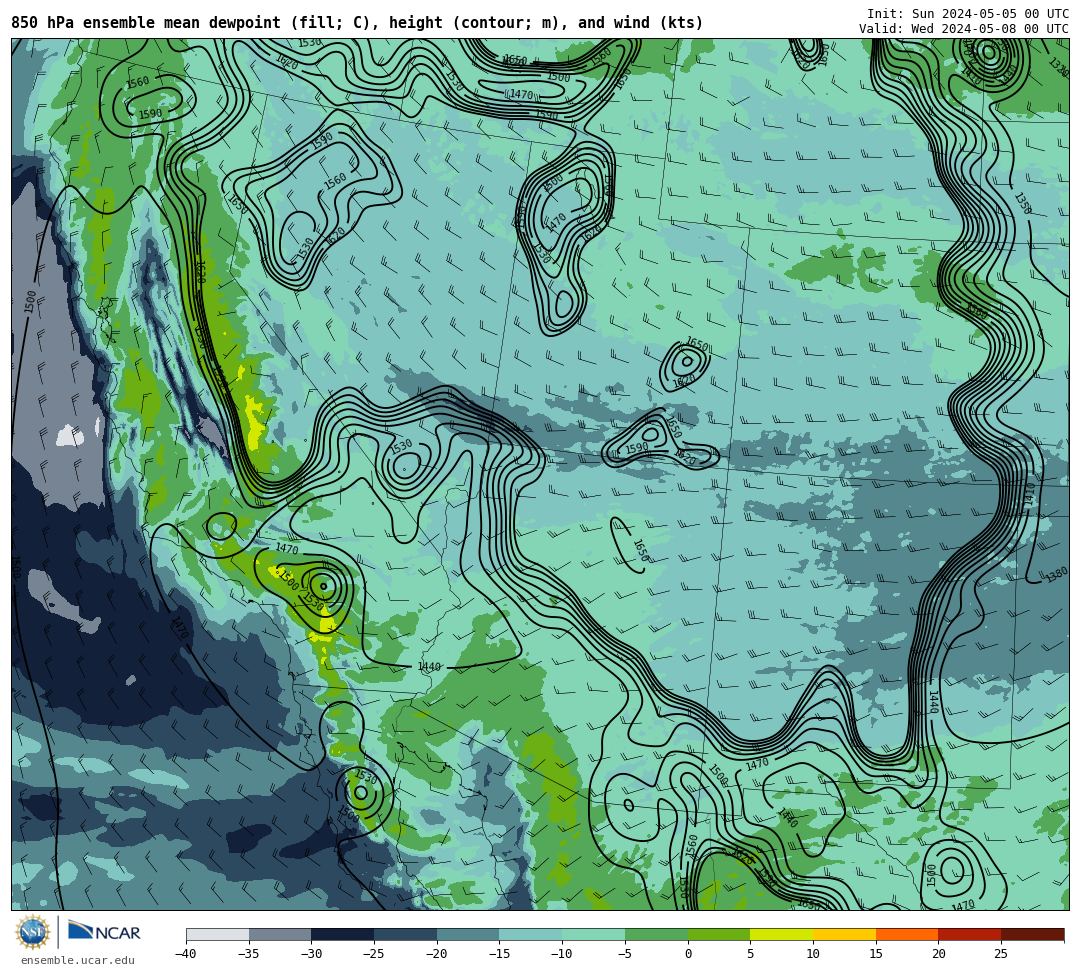Click the colorbar tick label 25
This screenshot has width=1080, height=973.
[1001, 954]
